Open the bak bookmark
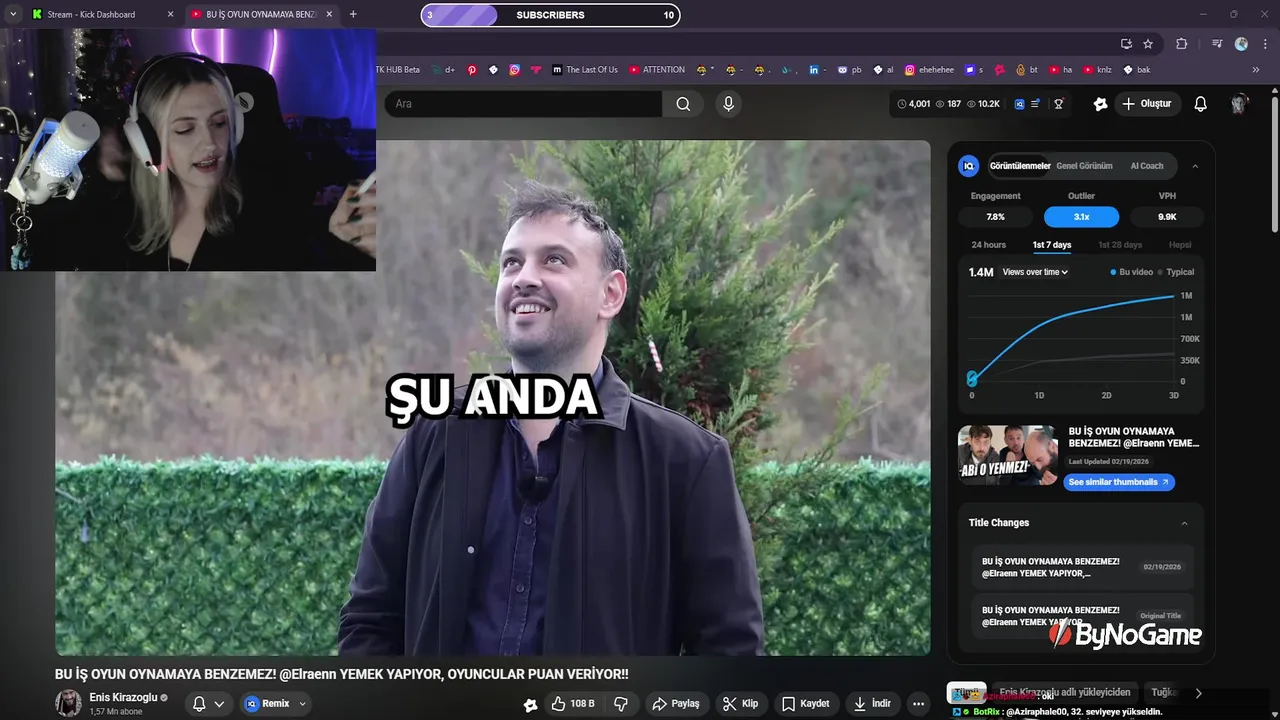 (x=1137, y=70)
